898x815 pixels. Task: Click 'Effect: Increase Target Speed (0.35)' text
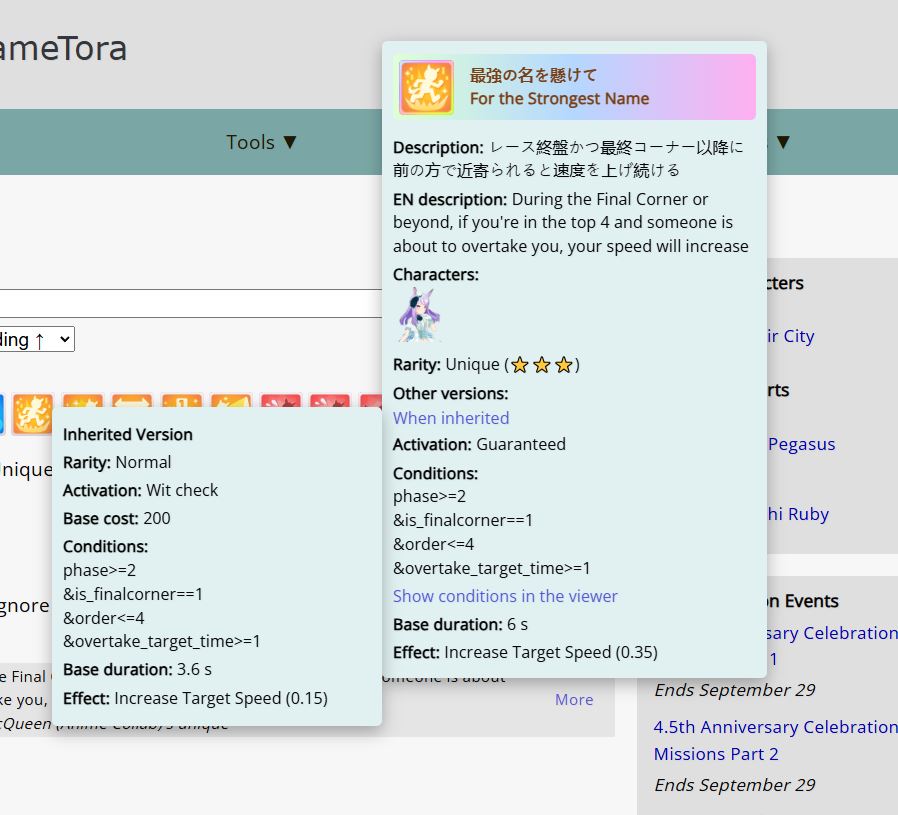pos(525,652)
